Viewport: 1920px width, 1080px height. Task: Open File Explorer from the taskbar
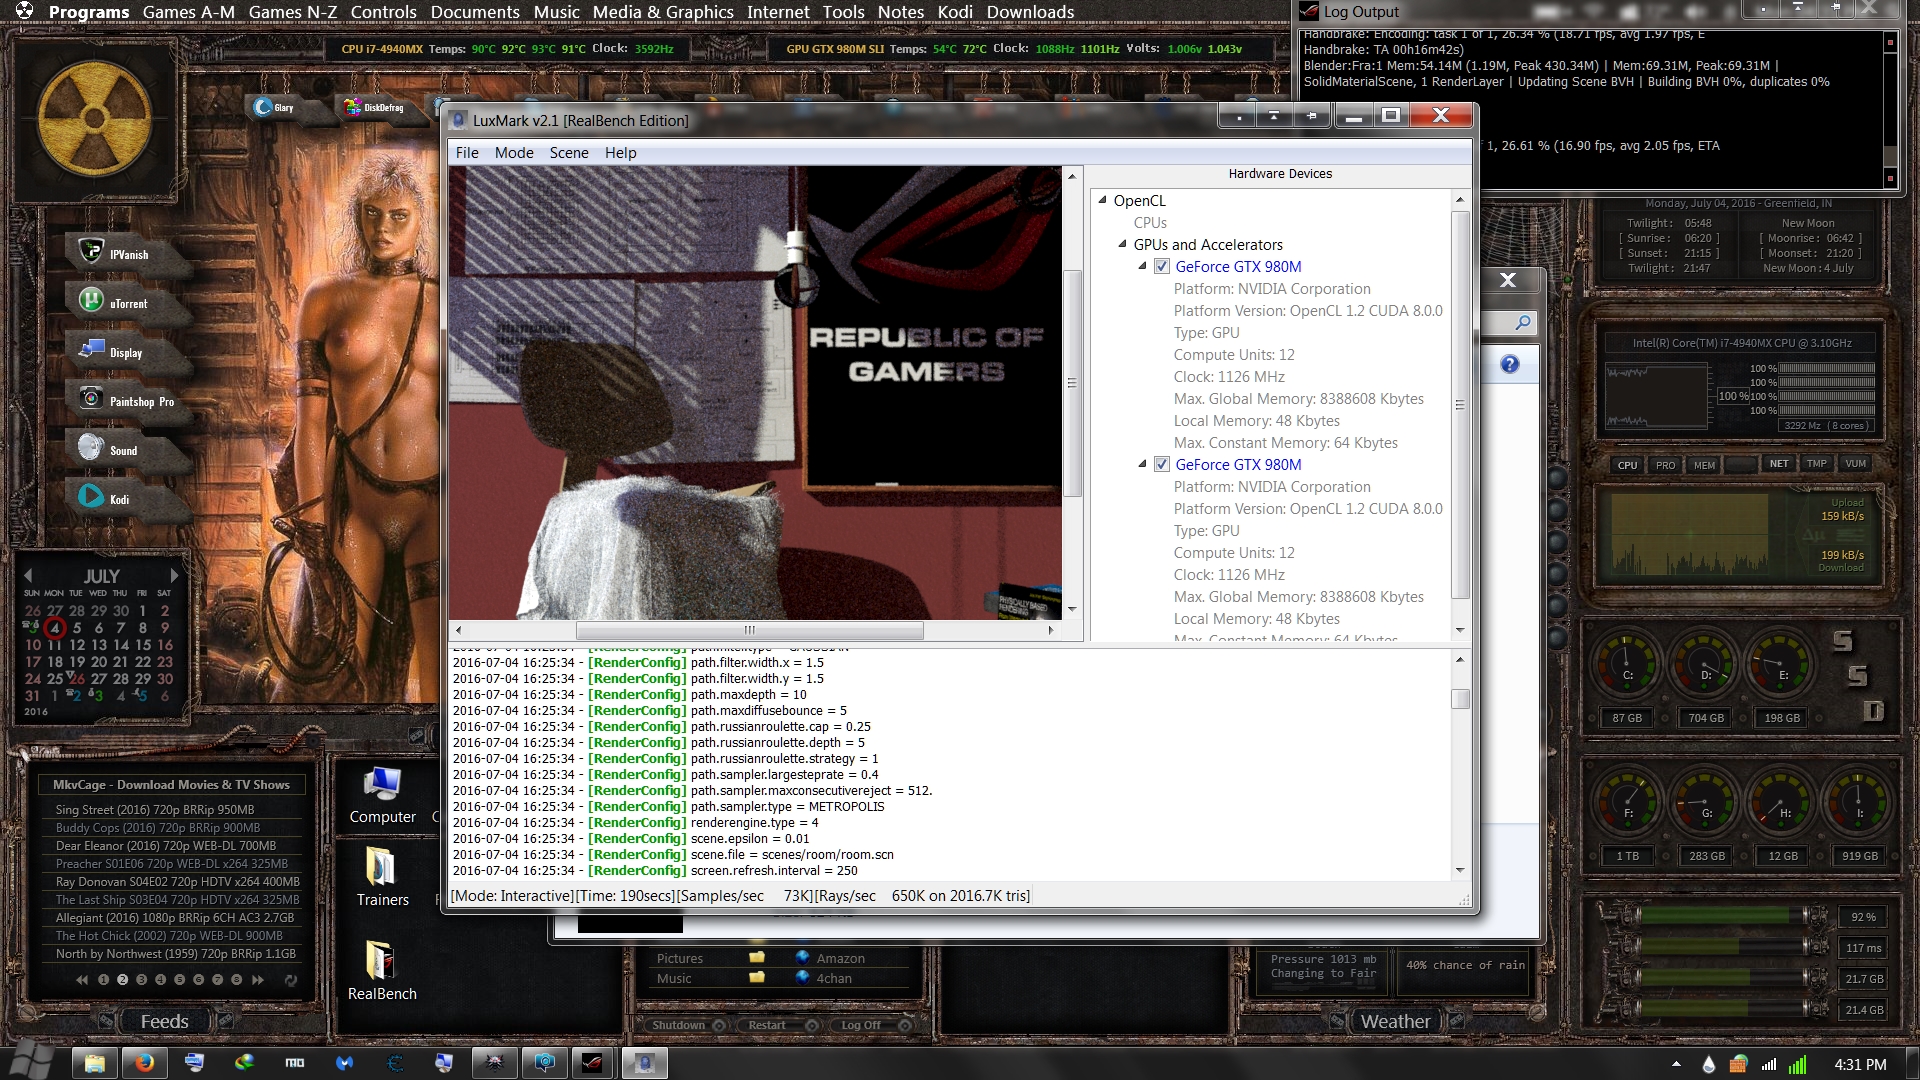[94, 1063]
